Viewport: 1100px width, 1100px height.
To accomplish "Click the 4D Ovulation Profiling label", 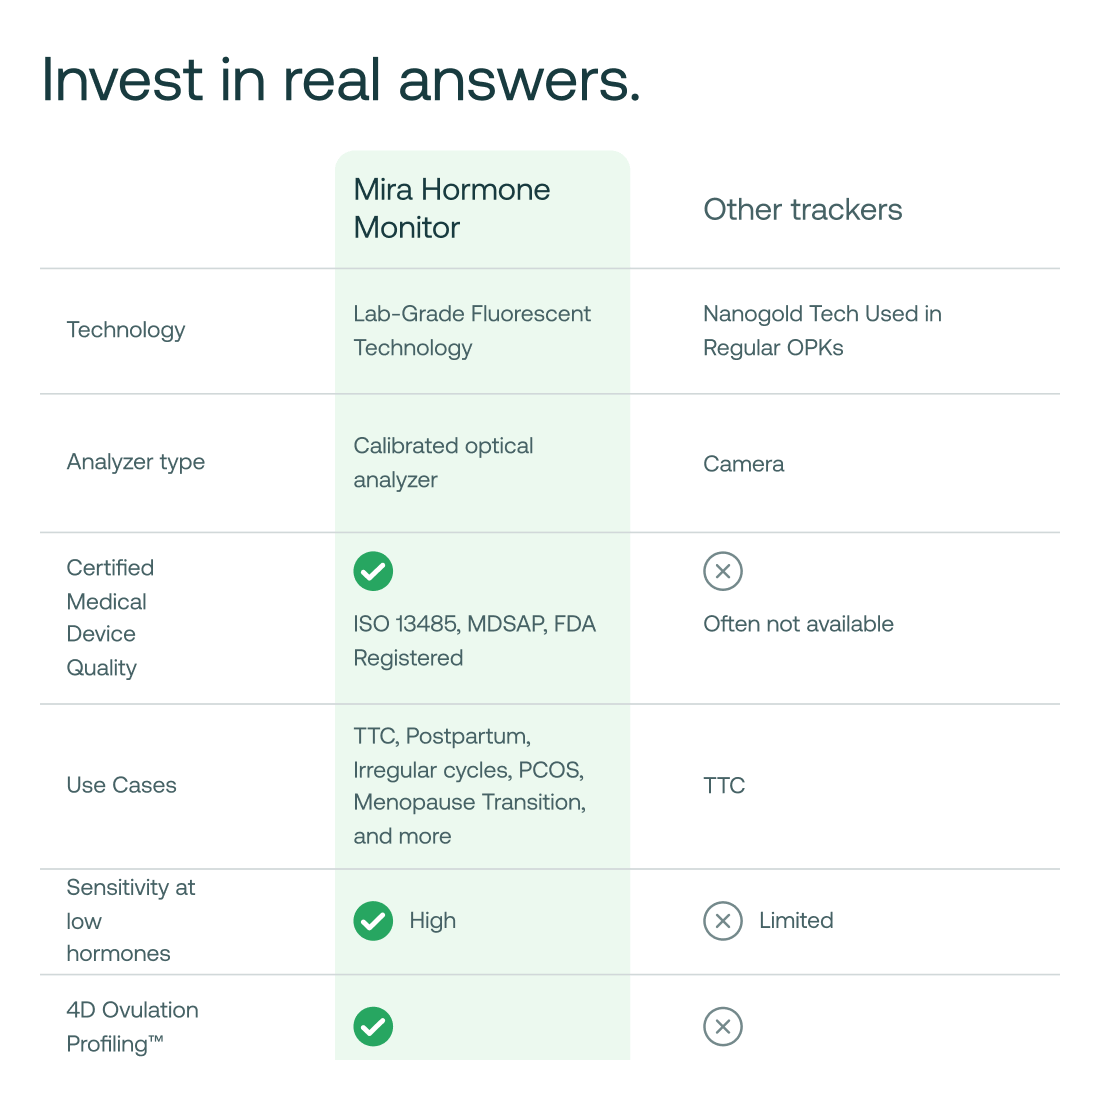I will pyautogui.click(x=132, y=1026).
